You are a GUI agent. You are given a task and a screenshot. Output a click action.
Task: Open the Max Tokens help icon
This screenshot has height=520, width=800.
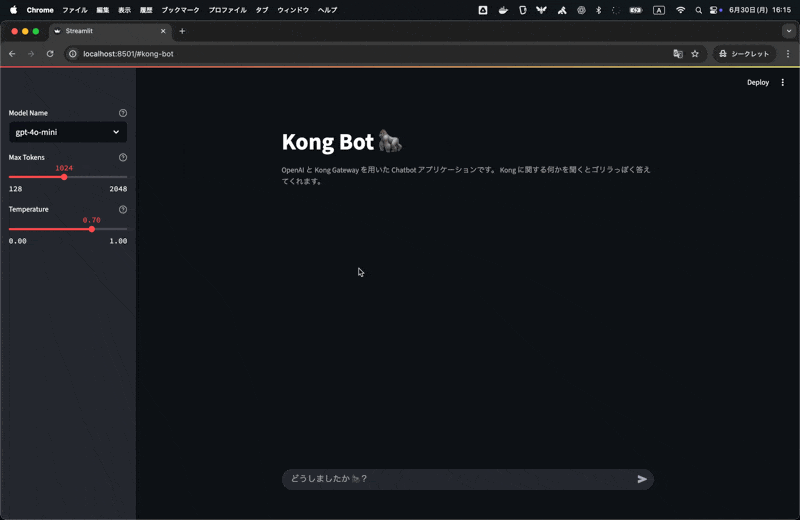click(x=123, y=158)
